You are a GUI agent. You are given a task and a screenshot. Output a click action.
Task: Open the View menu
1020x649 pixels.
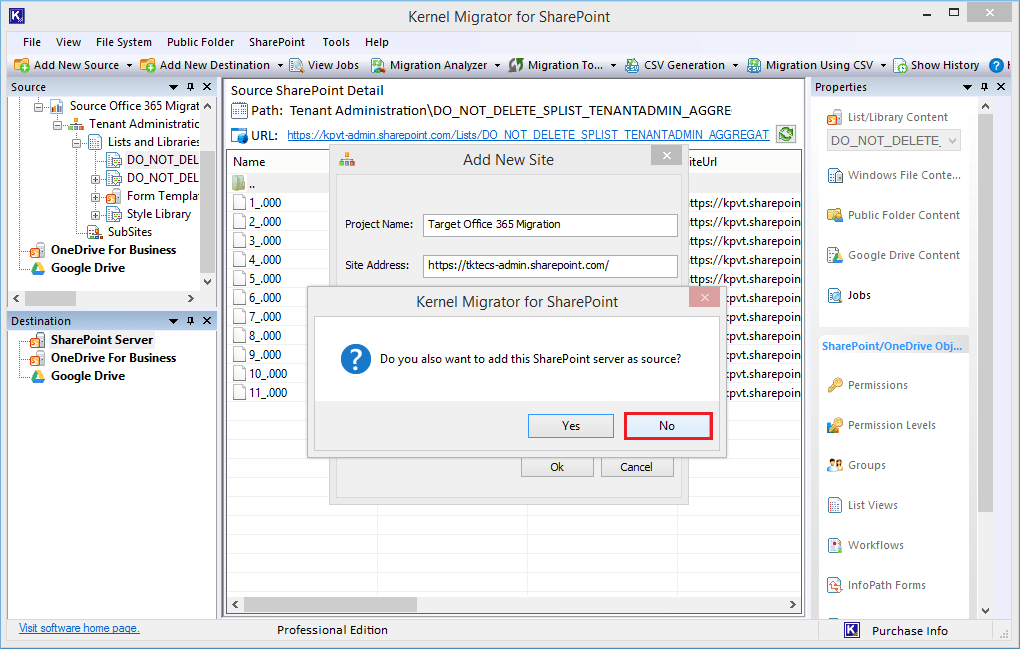(x=68, y=42)
